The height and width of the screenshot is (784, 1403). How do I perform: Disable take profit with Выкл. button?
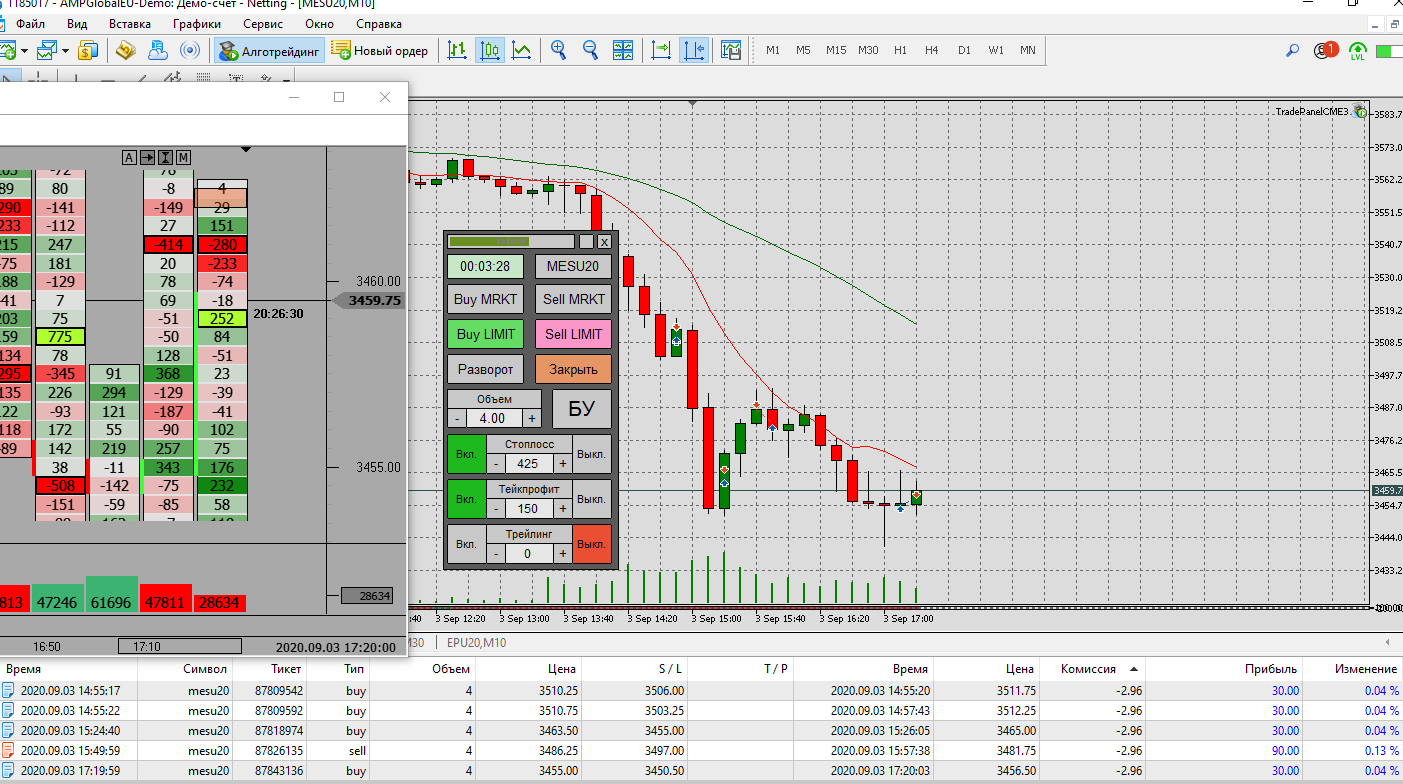click(x=592, y=499)
